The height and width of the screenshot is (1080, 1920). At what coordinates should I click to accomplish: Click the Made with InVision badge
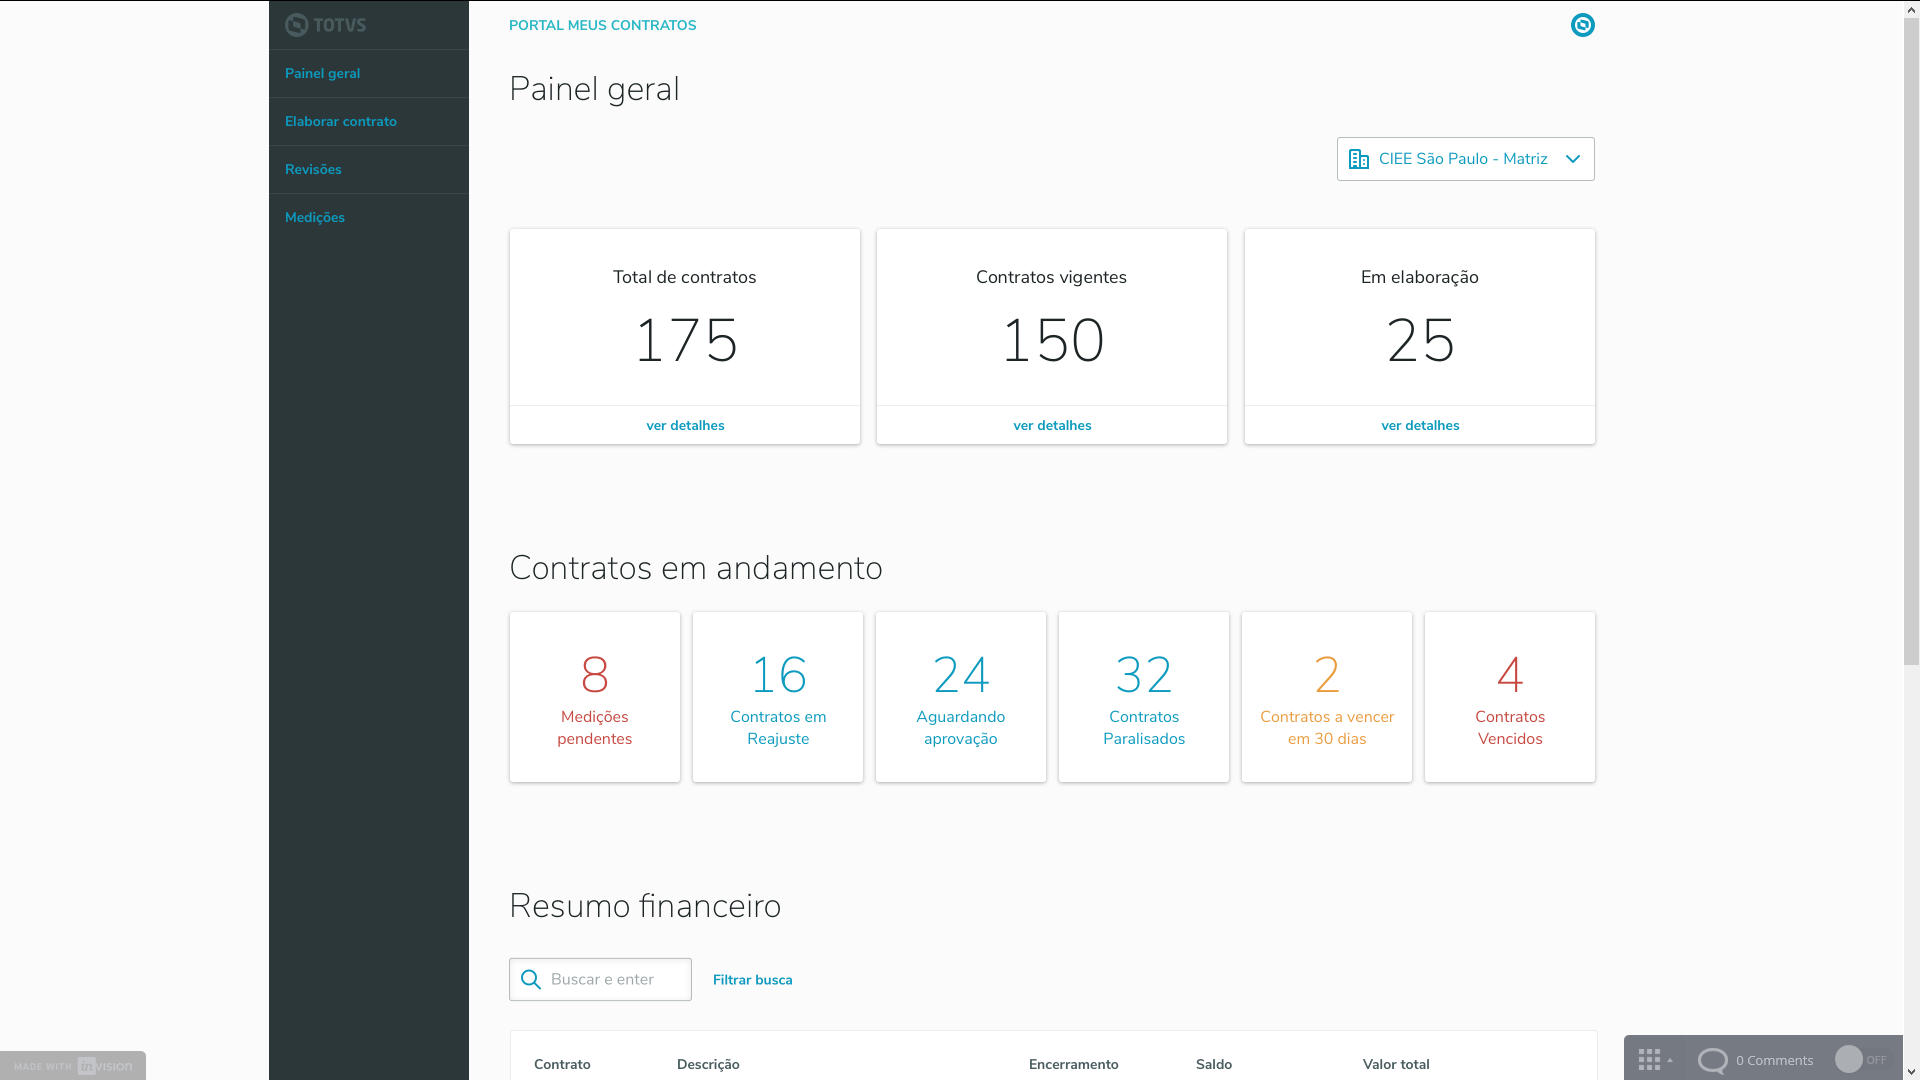(73, 1066)
